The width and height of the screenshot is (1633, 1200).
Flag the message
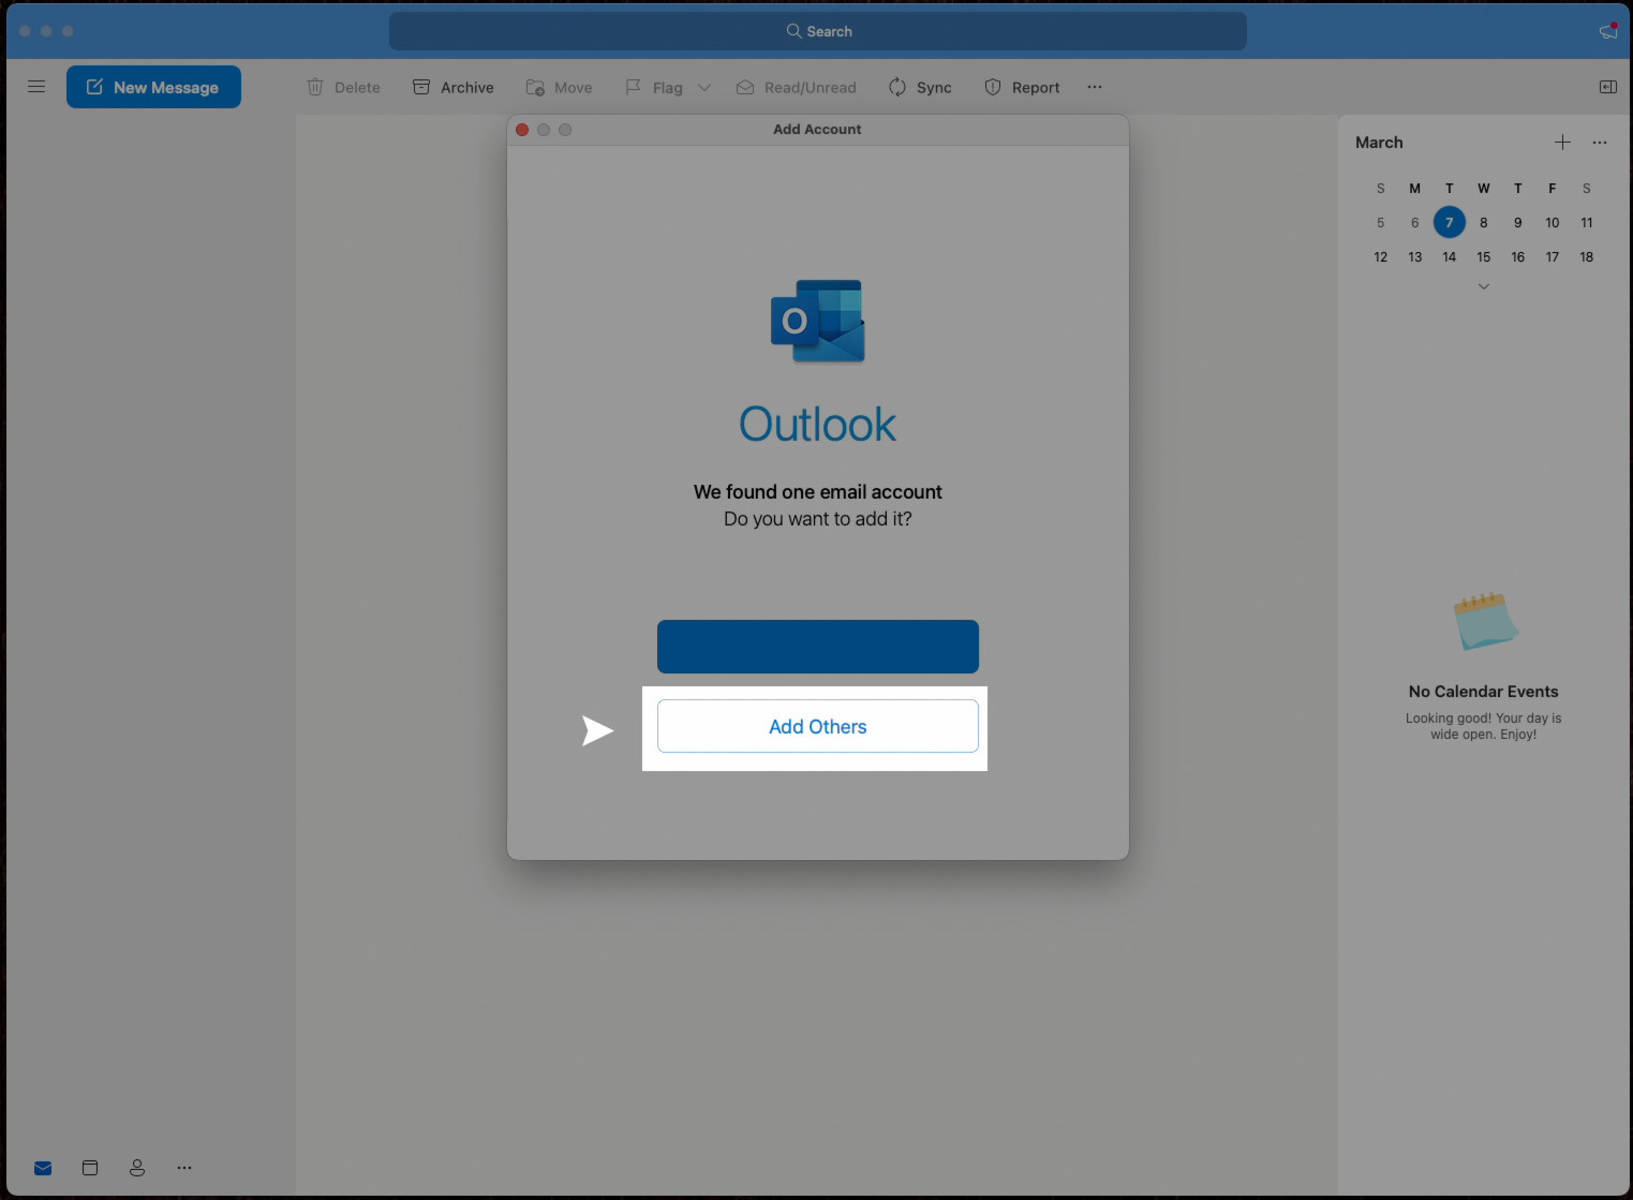(654, 87)
